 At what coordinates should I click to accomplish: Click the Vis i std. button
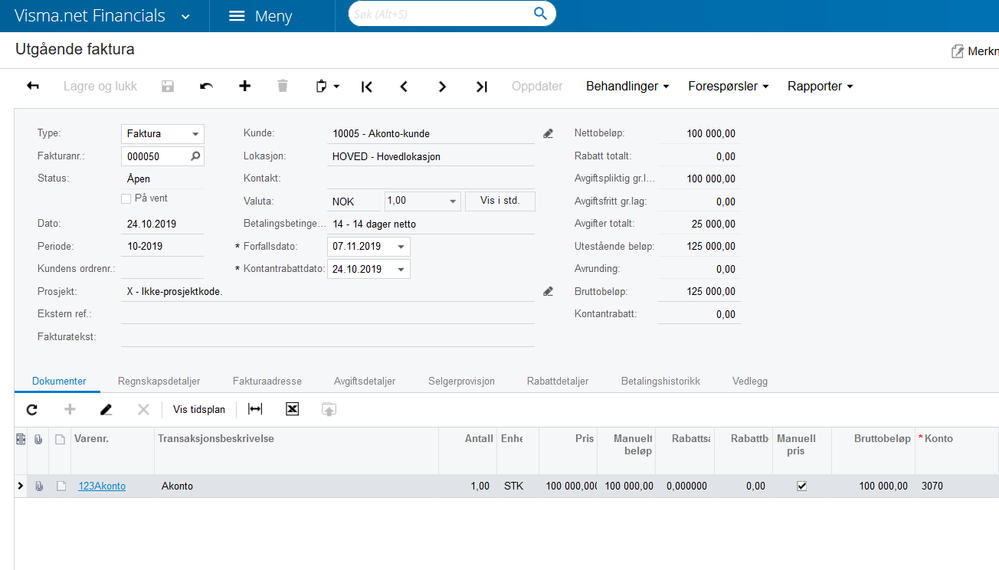pyautogui.click(x=500, y=201)
